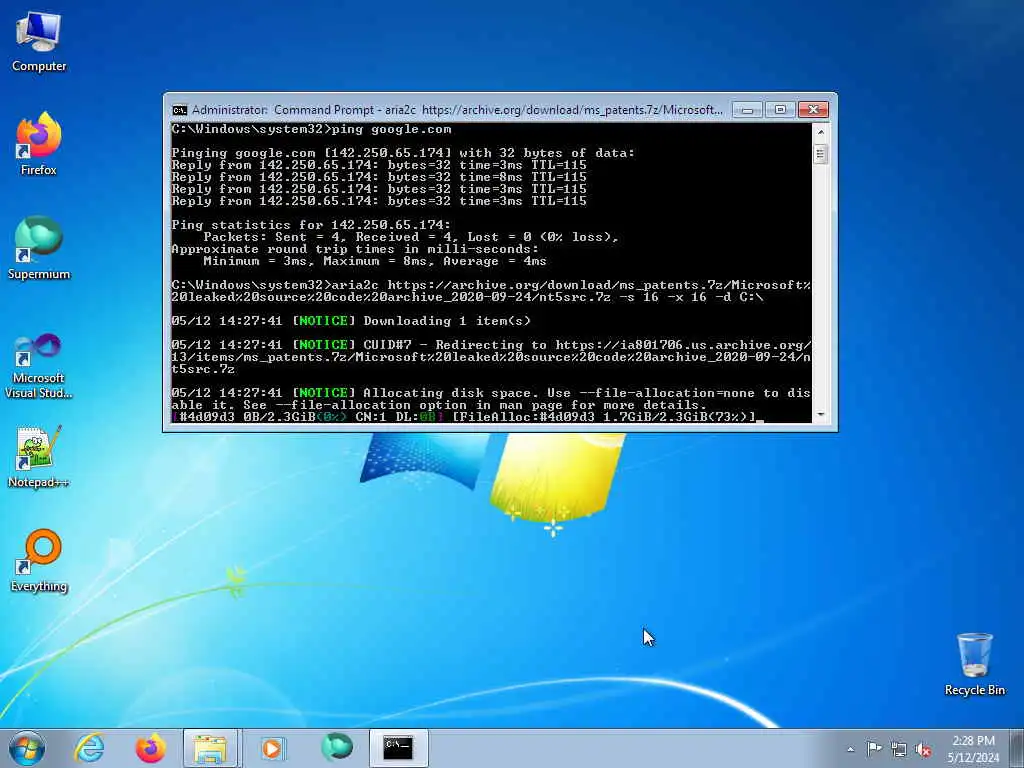Screen dimensions: 1024x768
Task: Launch Internet Explorer from the taskbar
Action: click(89, 748)
